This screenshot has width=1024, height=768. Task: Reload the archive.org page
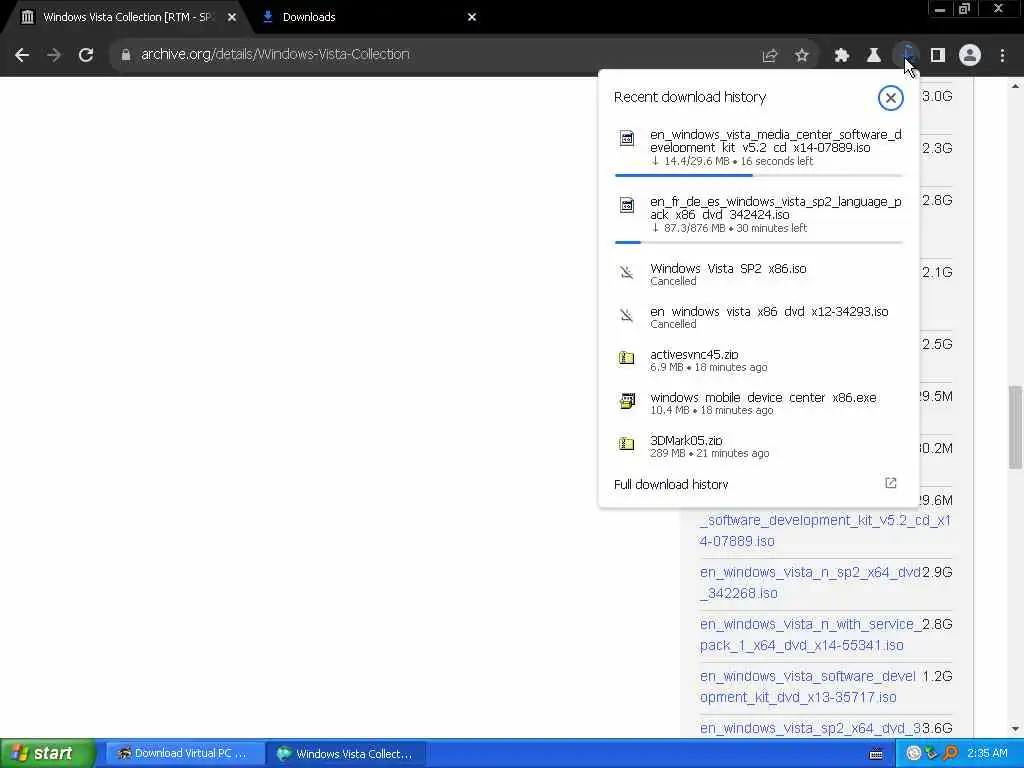[86, 55]
